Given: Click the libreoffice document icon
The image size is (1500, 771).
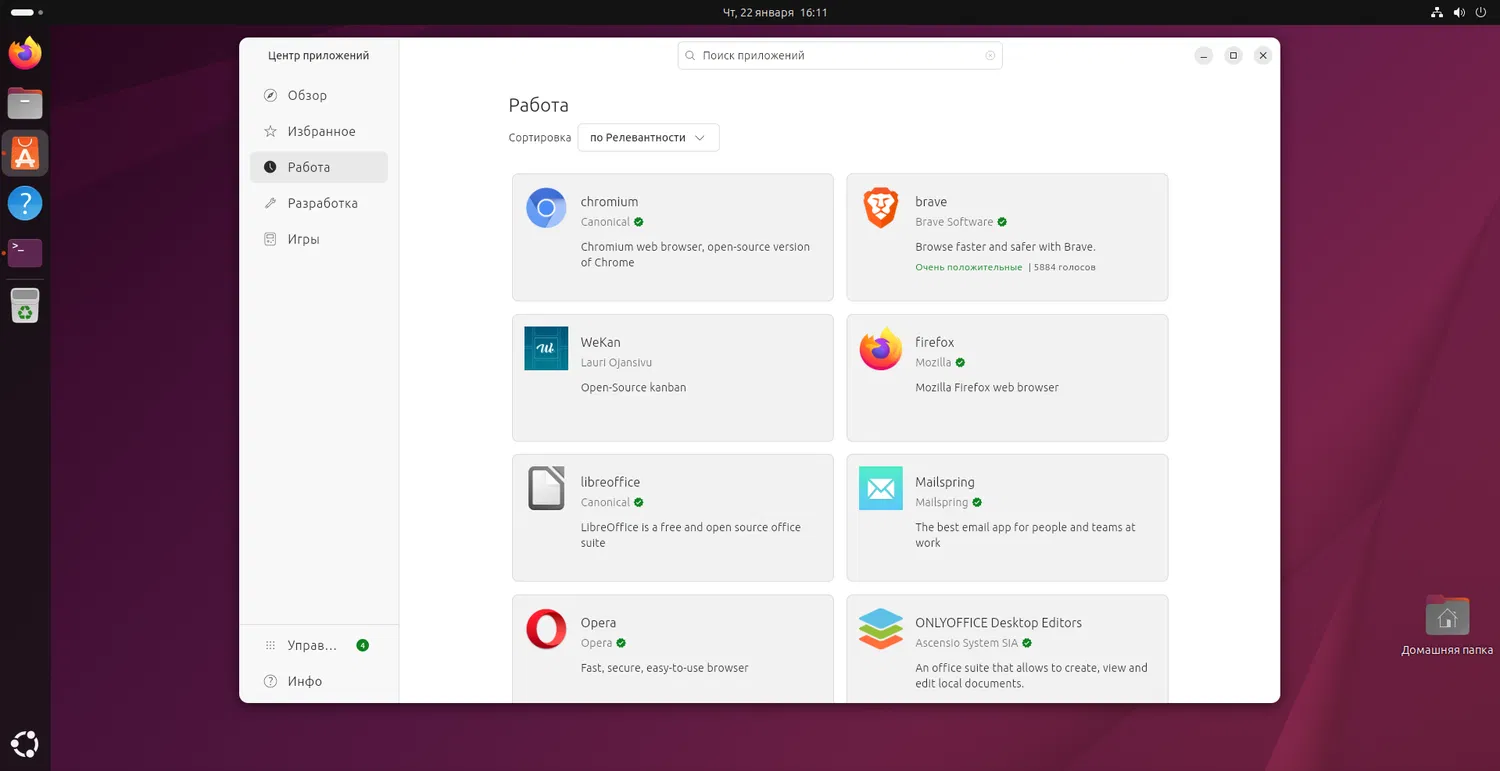Looking at the screenshot, I should 546,488.
